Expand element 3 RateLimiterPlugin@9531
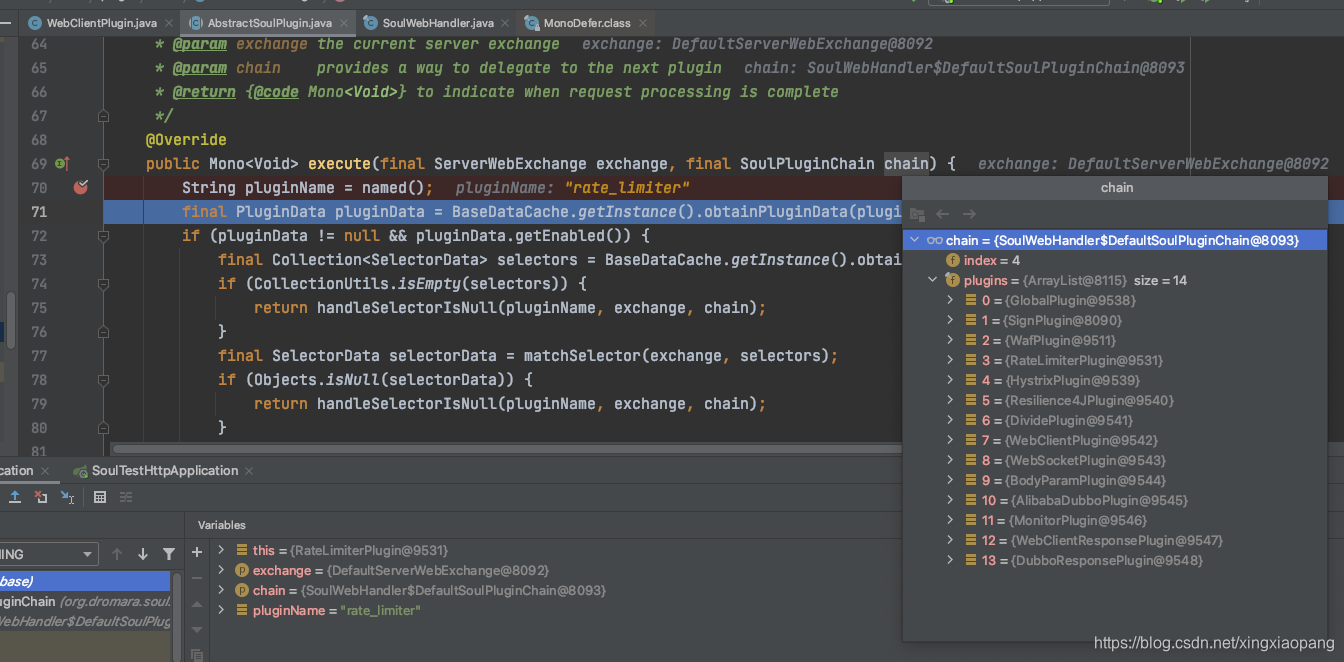 pyautogui.click(x=950, y=361)
